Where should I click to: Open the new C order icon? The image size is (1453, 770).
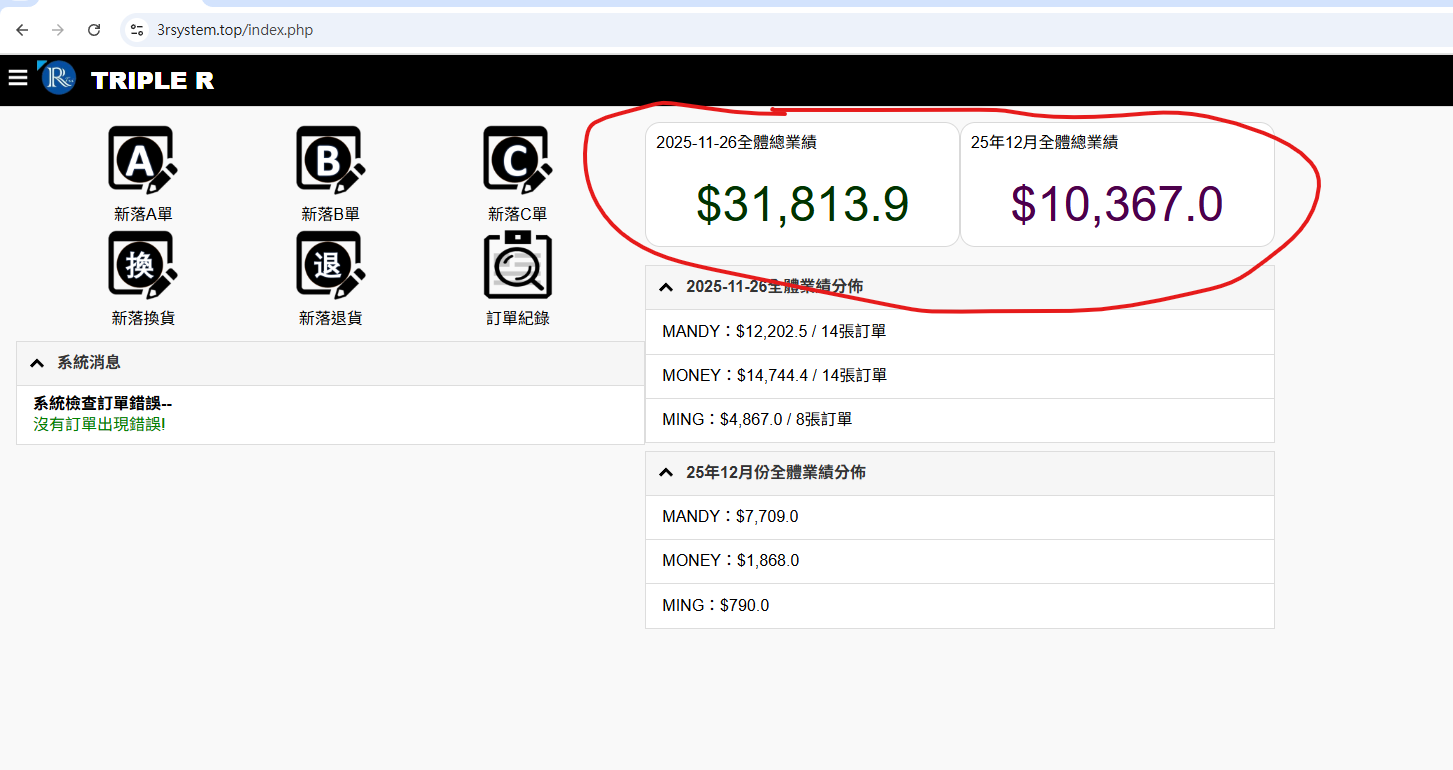click(x=517, y=160)
